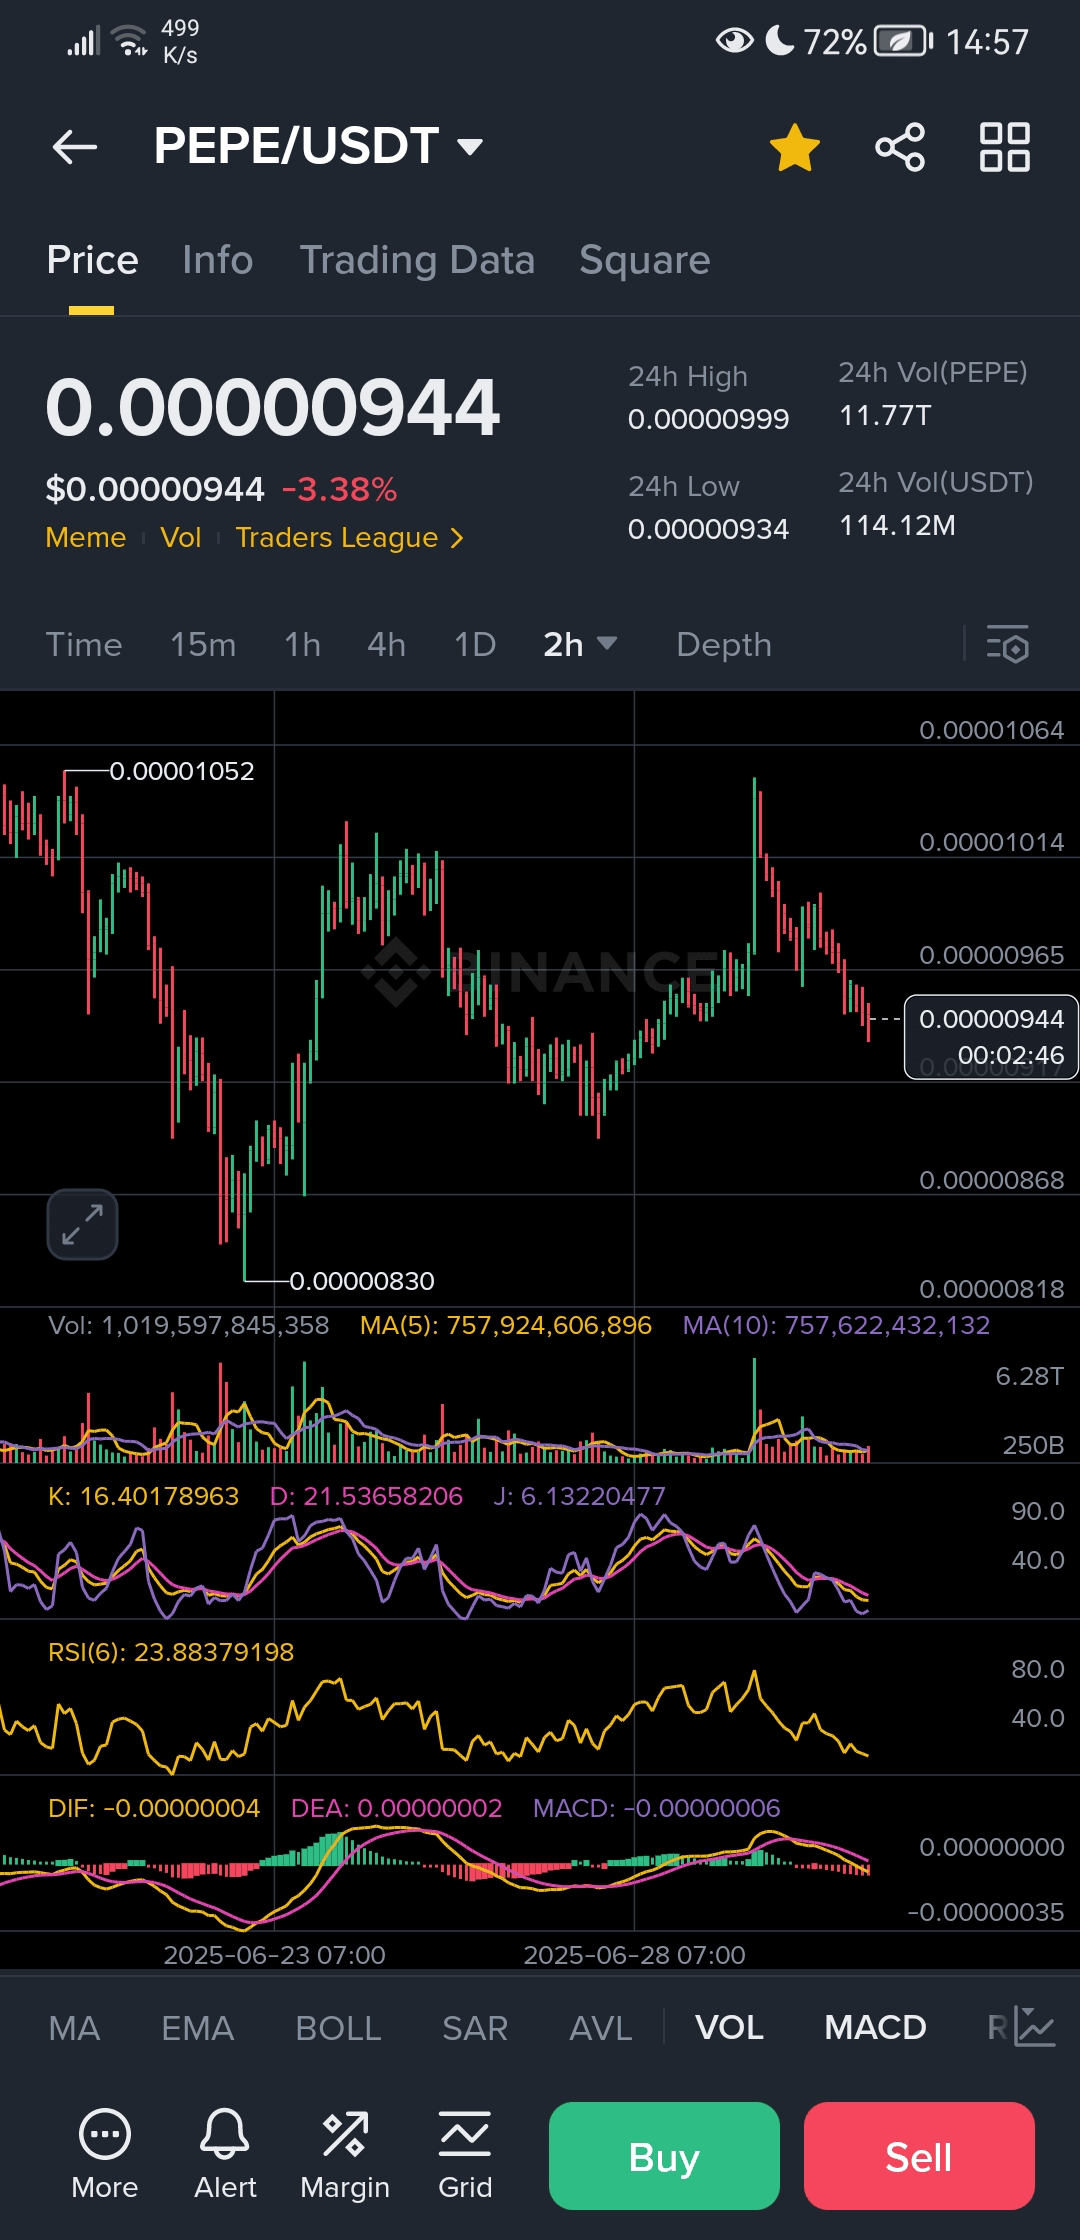Toggle the AVL indicator
The height and width of the screenshot is (2240, 1080).
tap(600, 2028)
